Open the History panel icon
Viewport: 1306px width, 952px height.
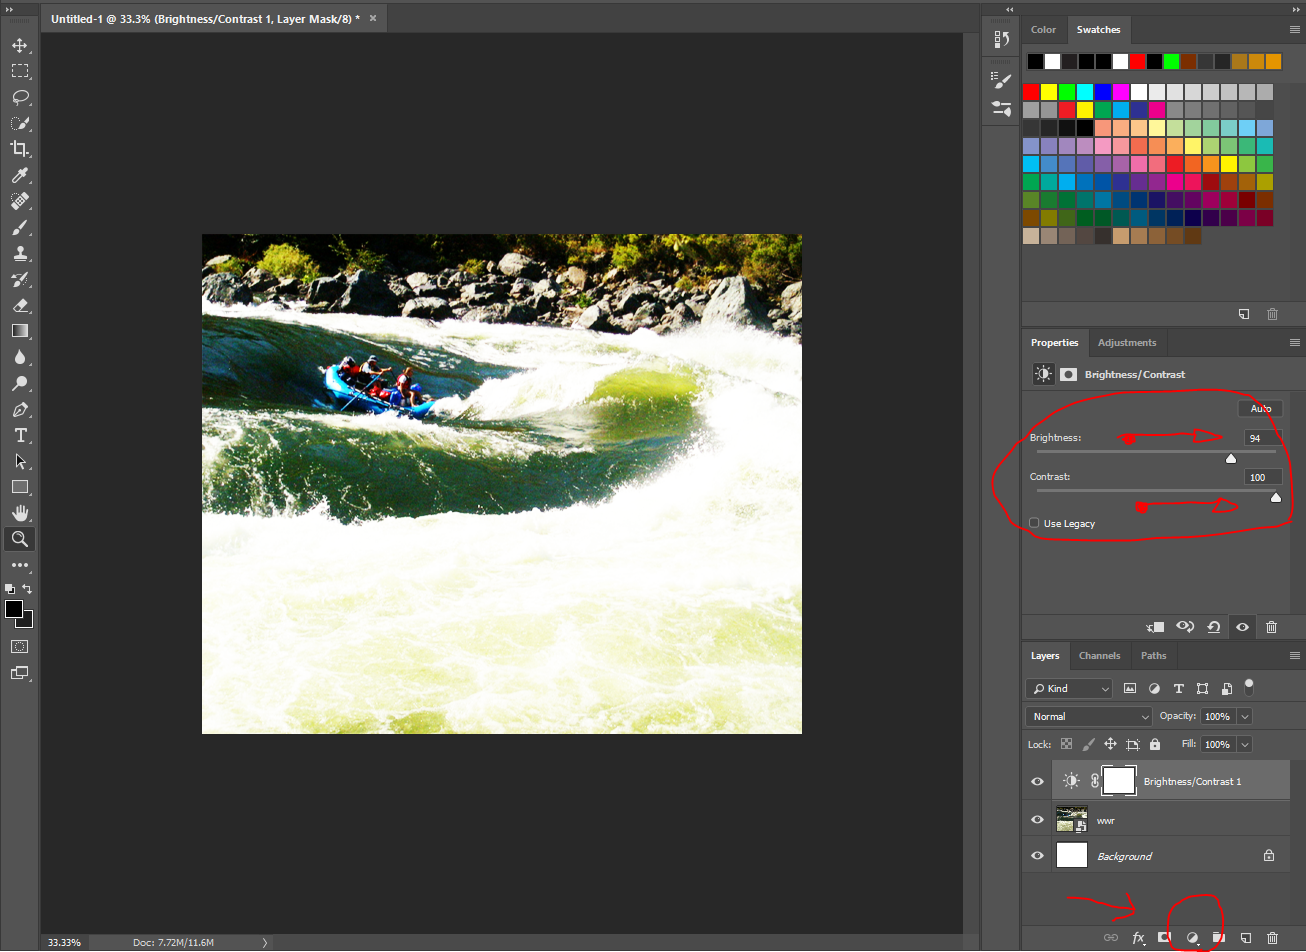point(1001,39)
